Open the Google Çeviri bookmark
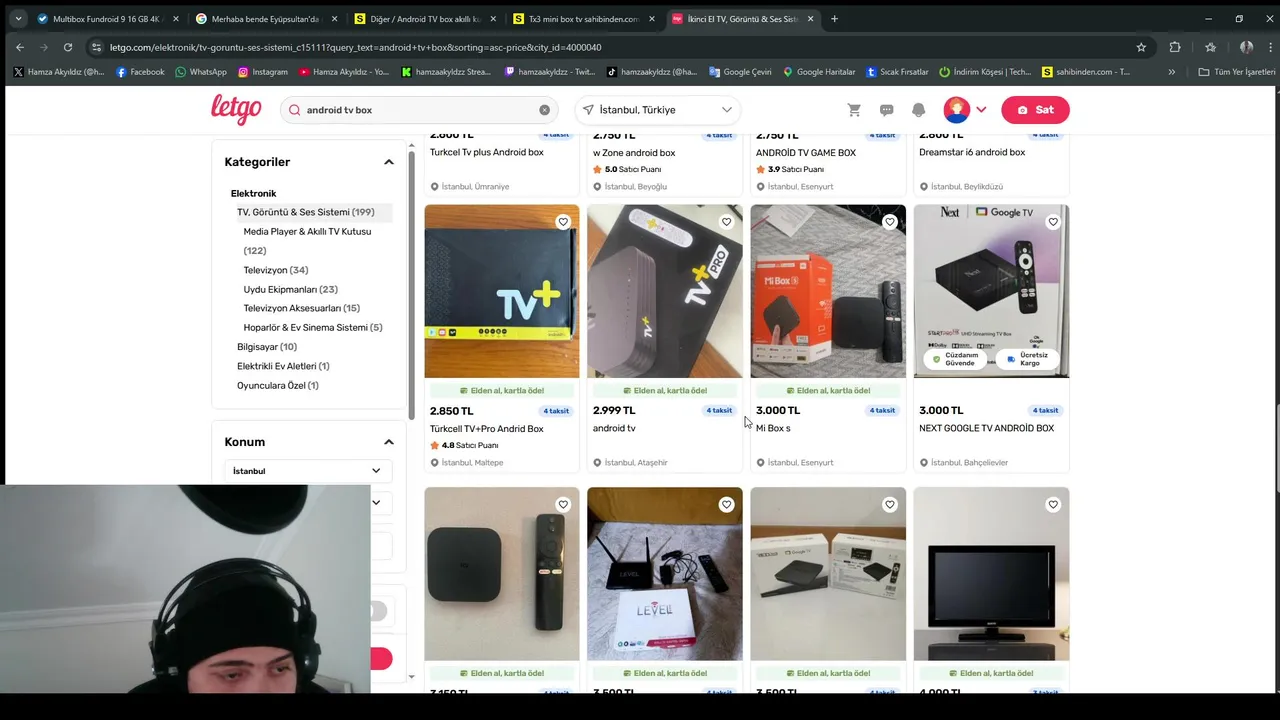 740,72
